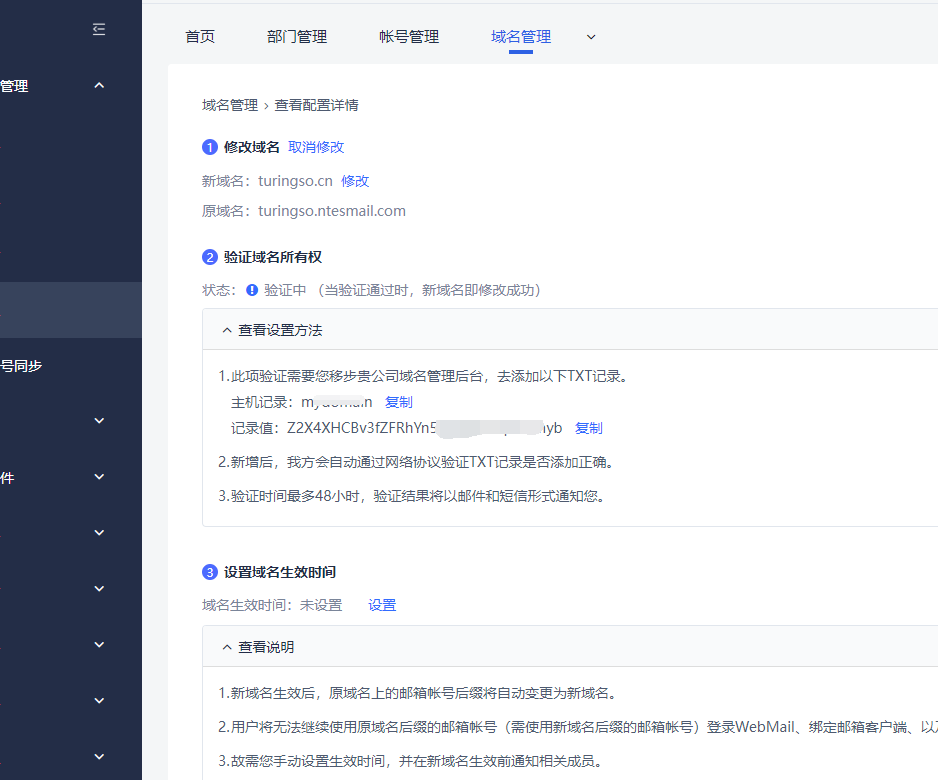The width and height of the screenshot is (938, 780).
Task: Open the tab dropdown arrow beside 域名管理
Action: (x=591, y=37)
